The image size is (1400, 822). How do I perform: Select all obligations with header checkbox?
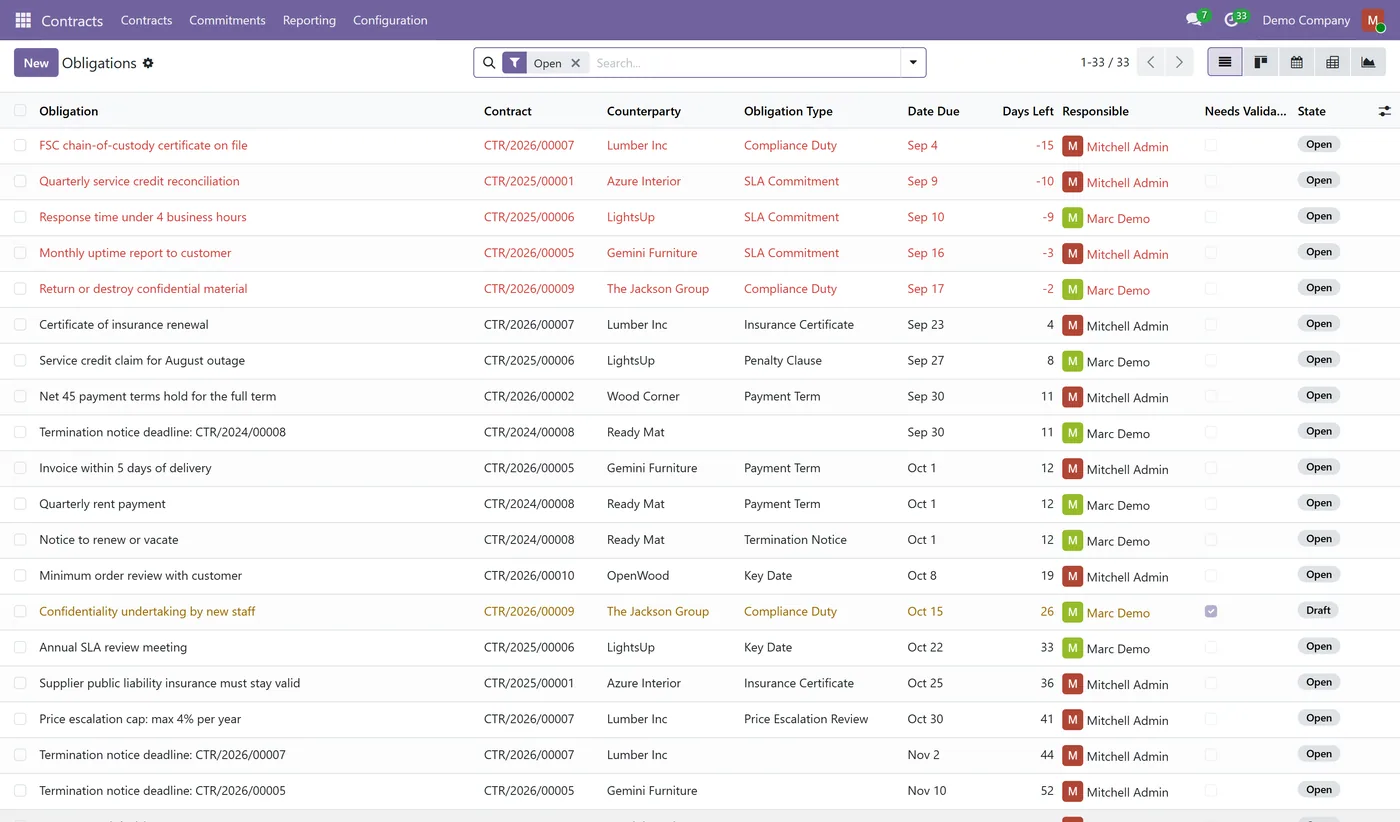(20, 110)
